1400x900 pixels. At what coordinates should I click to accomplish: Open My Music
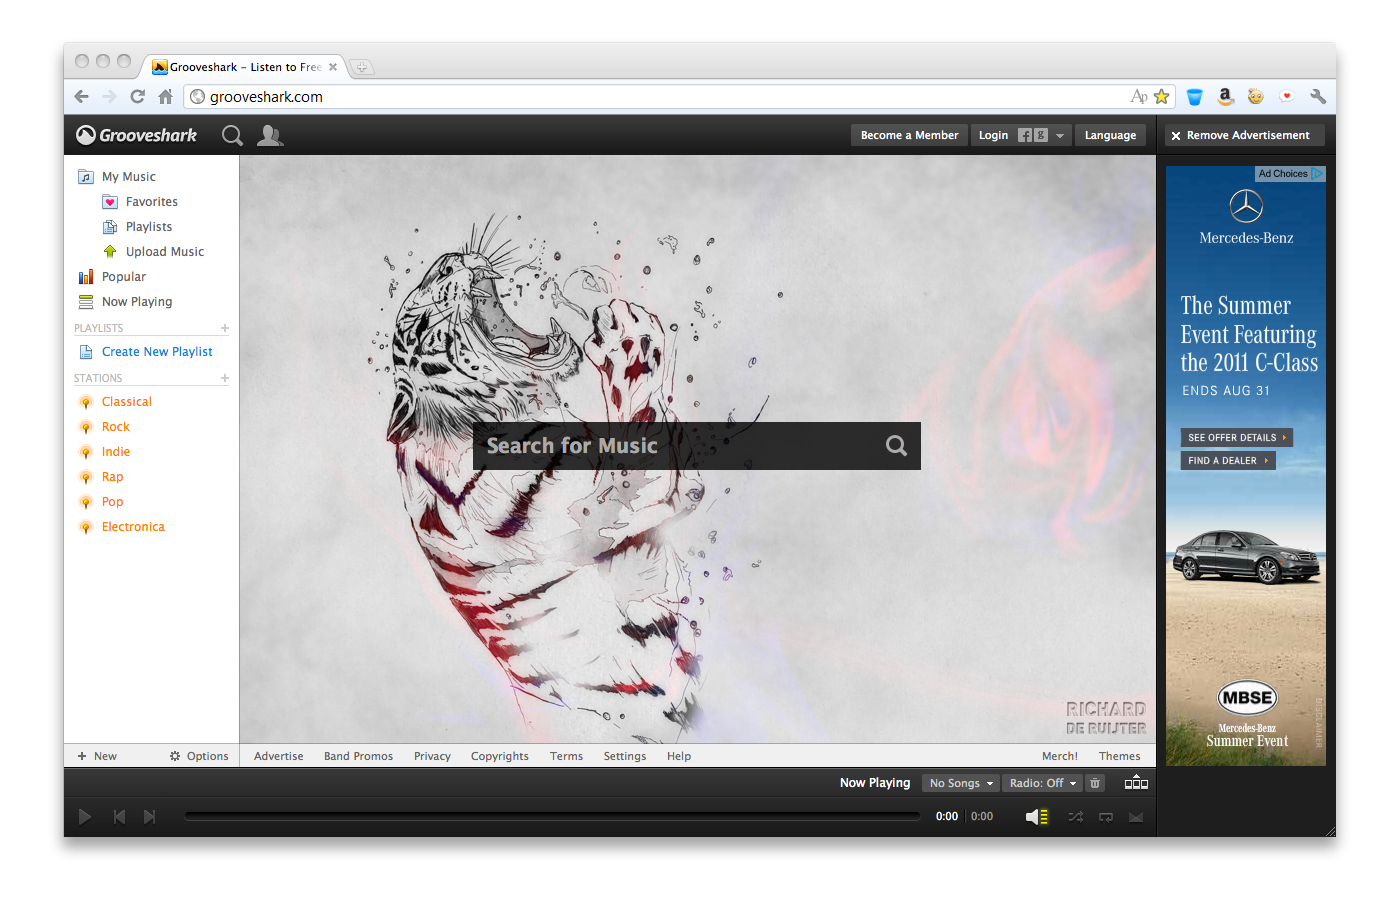129,177
